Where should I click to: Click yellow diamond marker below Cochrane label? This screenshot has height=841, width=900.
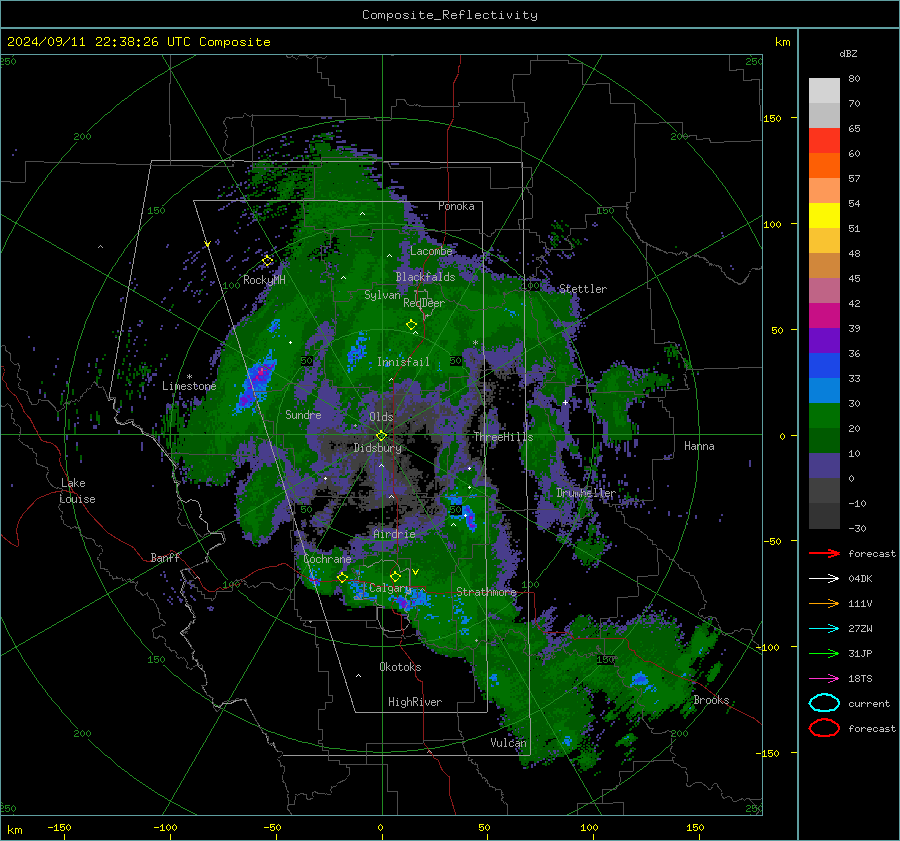pos(342,578)
